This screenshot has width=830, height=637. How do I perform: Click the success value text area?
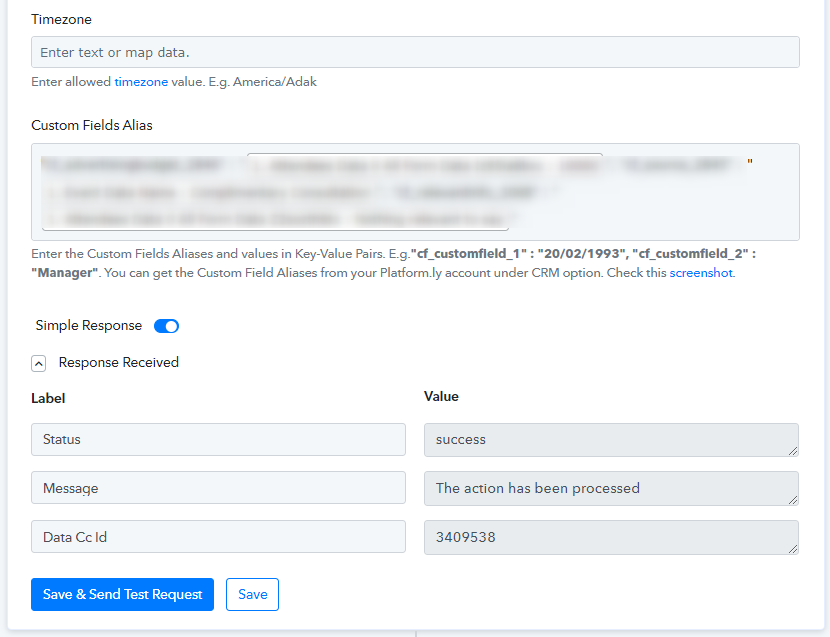point(611,439)
